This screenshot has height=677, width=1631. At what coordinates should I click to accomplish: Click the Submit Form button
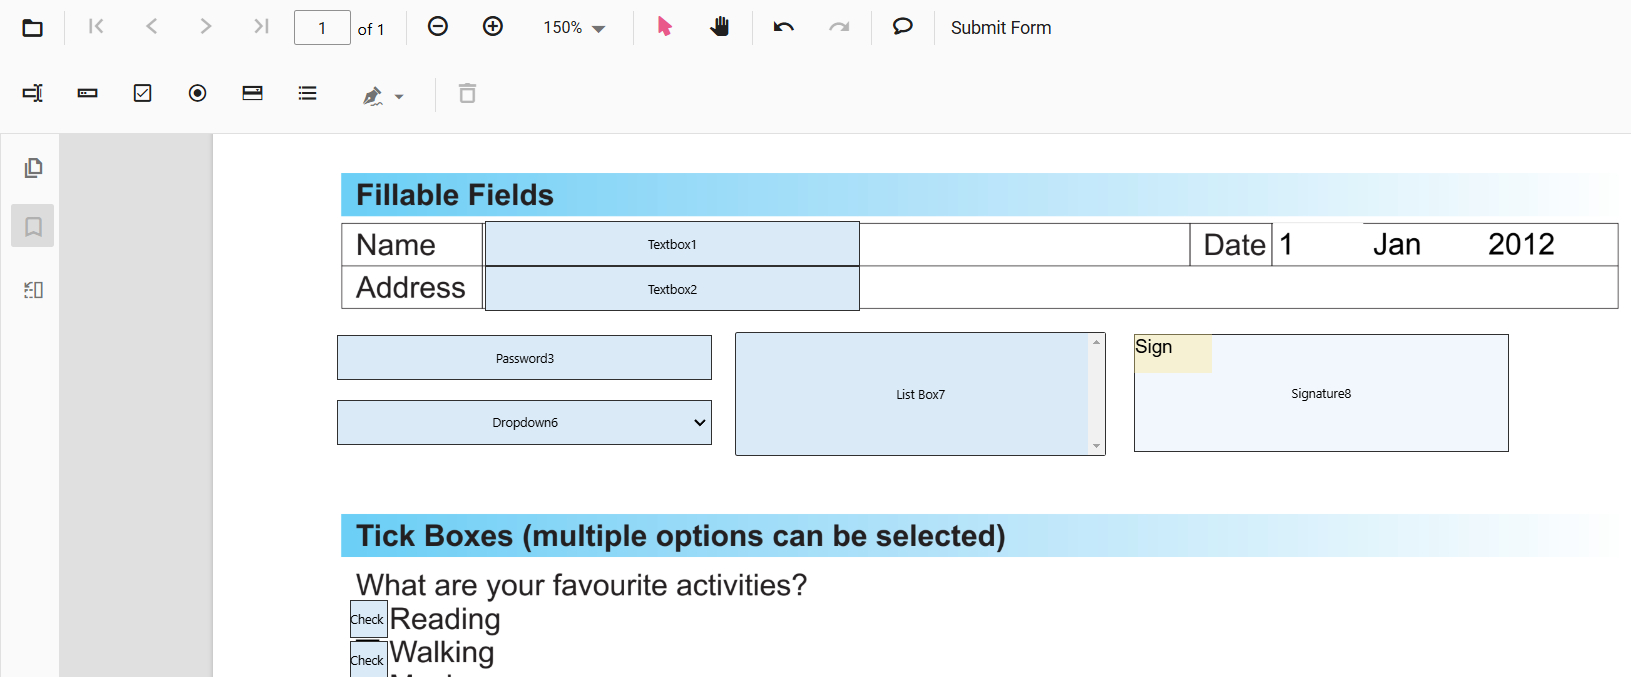pos(1000,27)
